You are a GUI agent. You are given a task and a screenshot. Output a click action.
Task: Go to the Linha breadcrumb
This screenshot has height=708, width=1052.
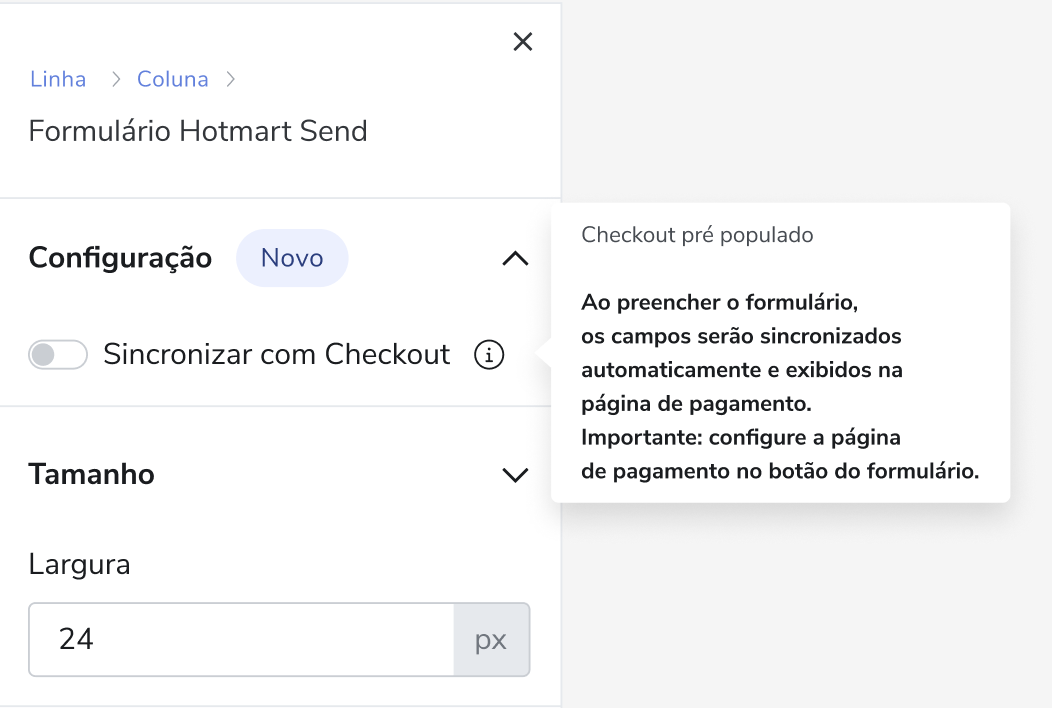[58, 79]
